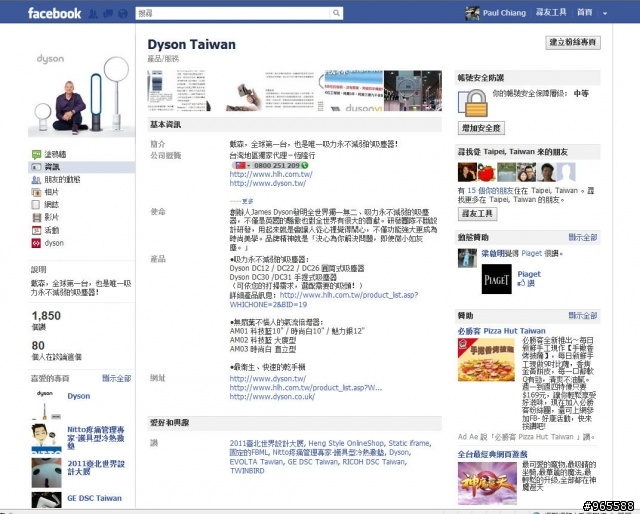Select the Info tab in sidebar
This screenshot has width=640, height=514.
82,167
